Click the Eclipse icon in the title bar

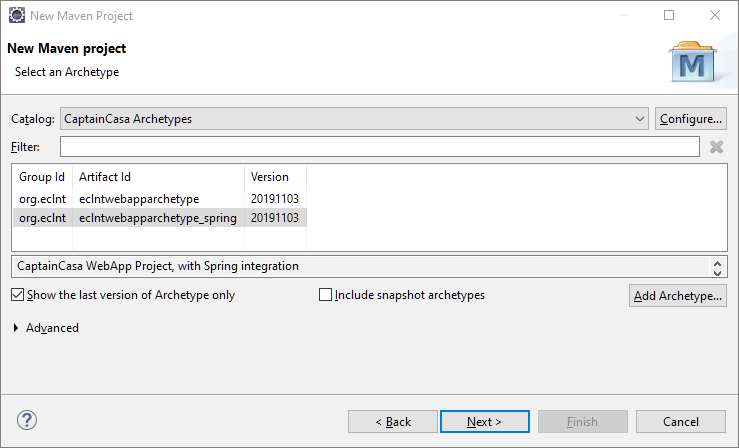point(17,15)
